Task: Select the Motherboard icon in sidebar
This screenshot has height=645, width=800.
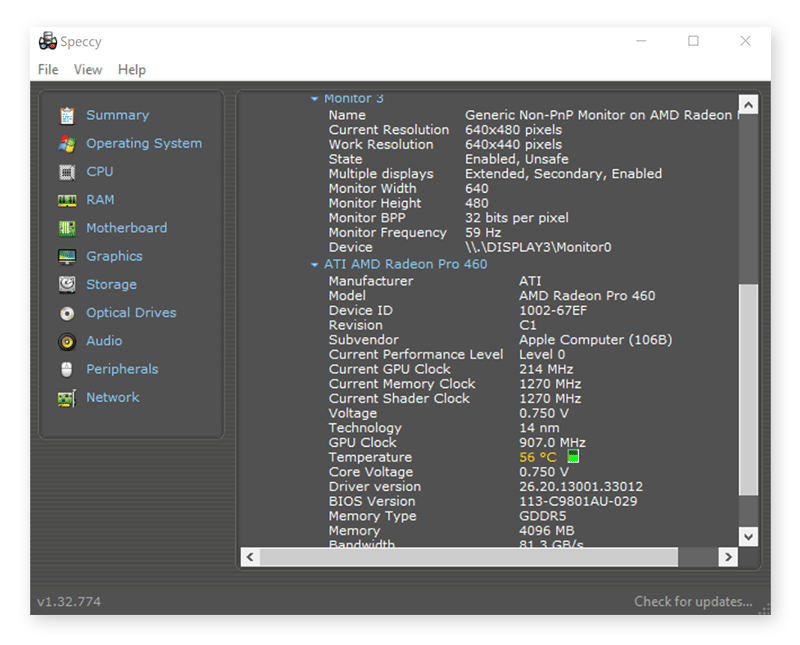Action: click(x=67, y=228)
